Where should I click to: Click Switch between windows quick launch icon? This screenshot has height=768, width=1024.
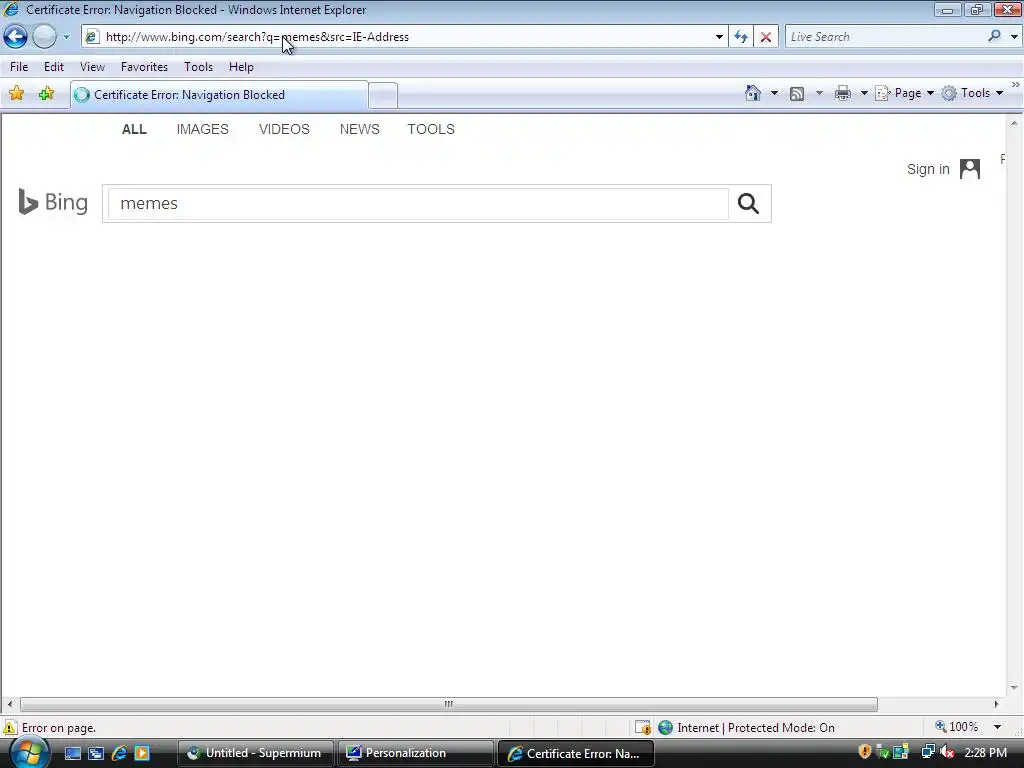coord(96,754)
